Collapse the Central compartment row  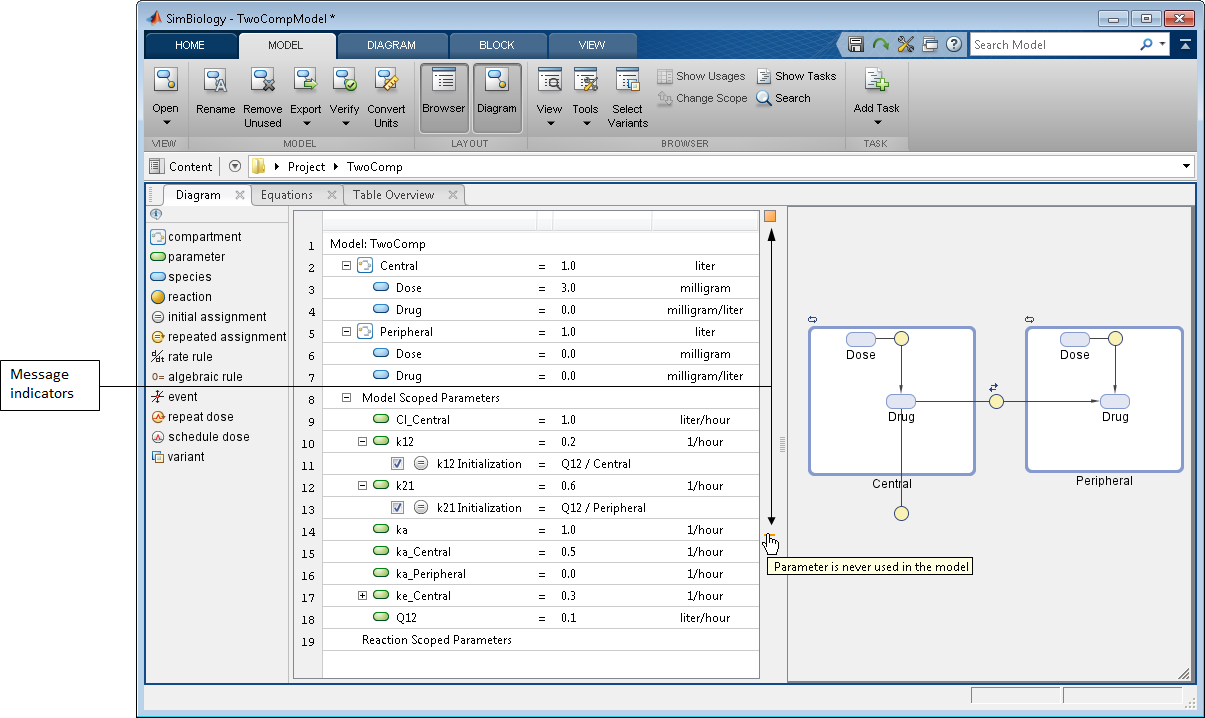(347, 266)
